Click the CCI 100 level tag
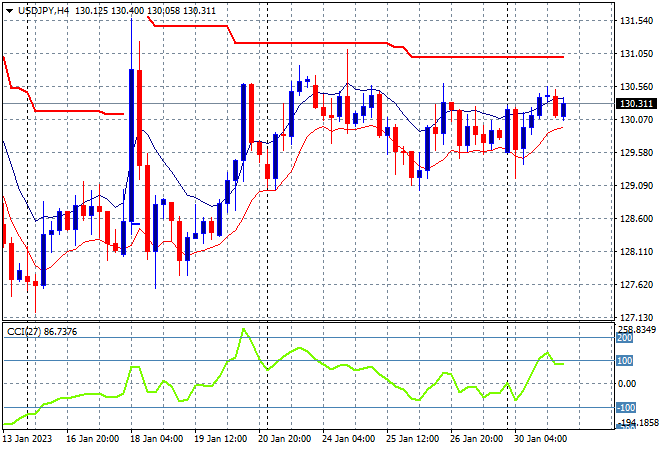This screenshot has width=660, height=450. pyautogui.click(x=625, y=361)
